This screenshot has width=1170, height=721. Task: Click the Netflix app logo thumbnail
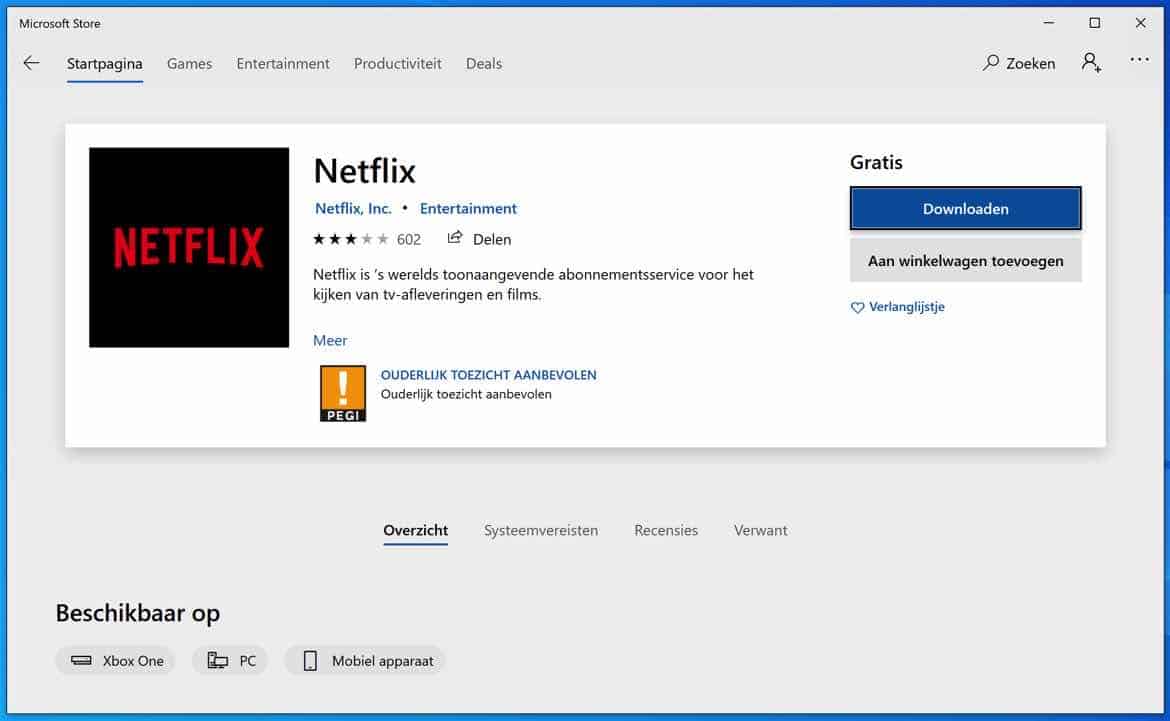189,248
